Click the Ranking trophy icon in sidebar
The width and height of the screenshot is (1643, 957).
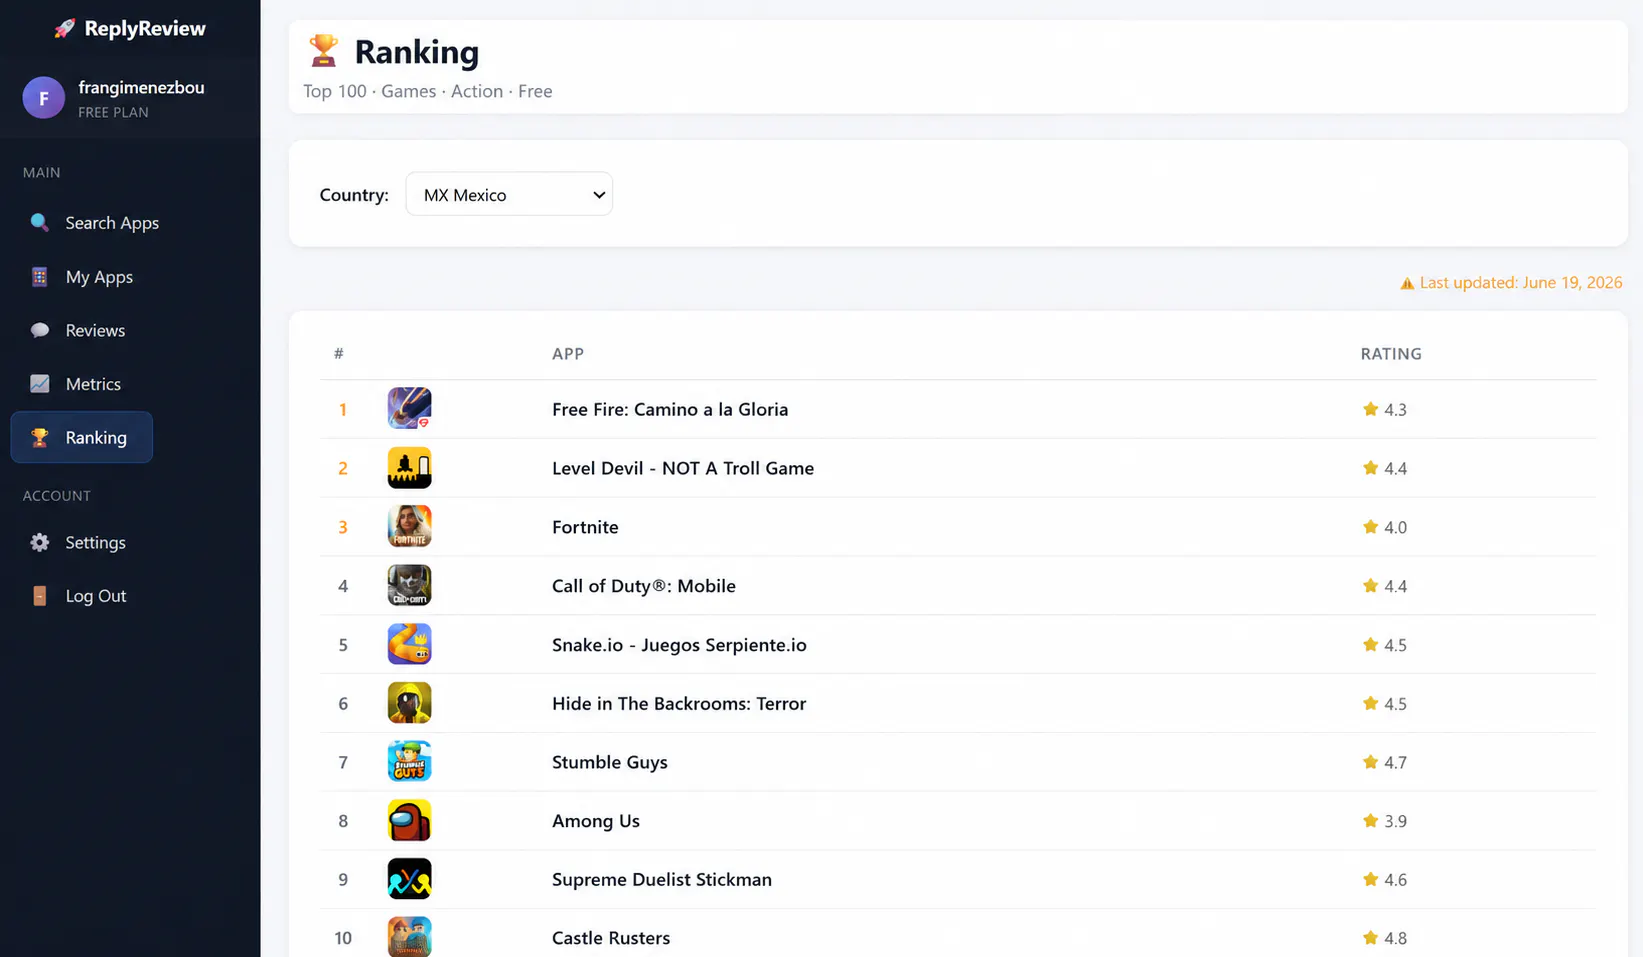(x=40, y=437)
